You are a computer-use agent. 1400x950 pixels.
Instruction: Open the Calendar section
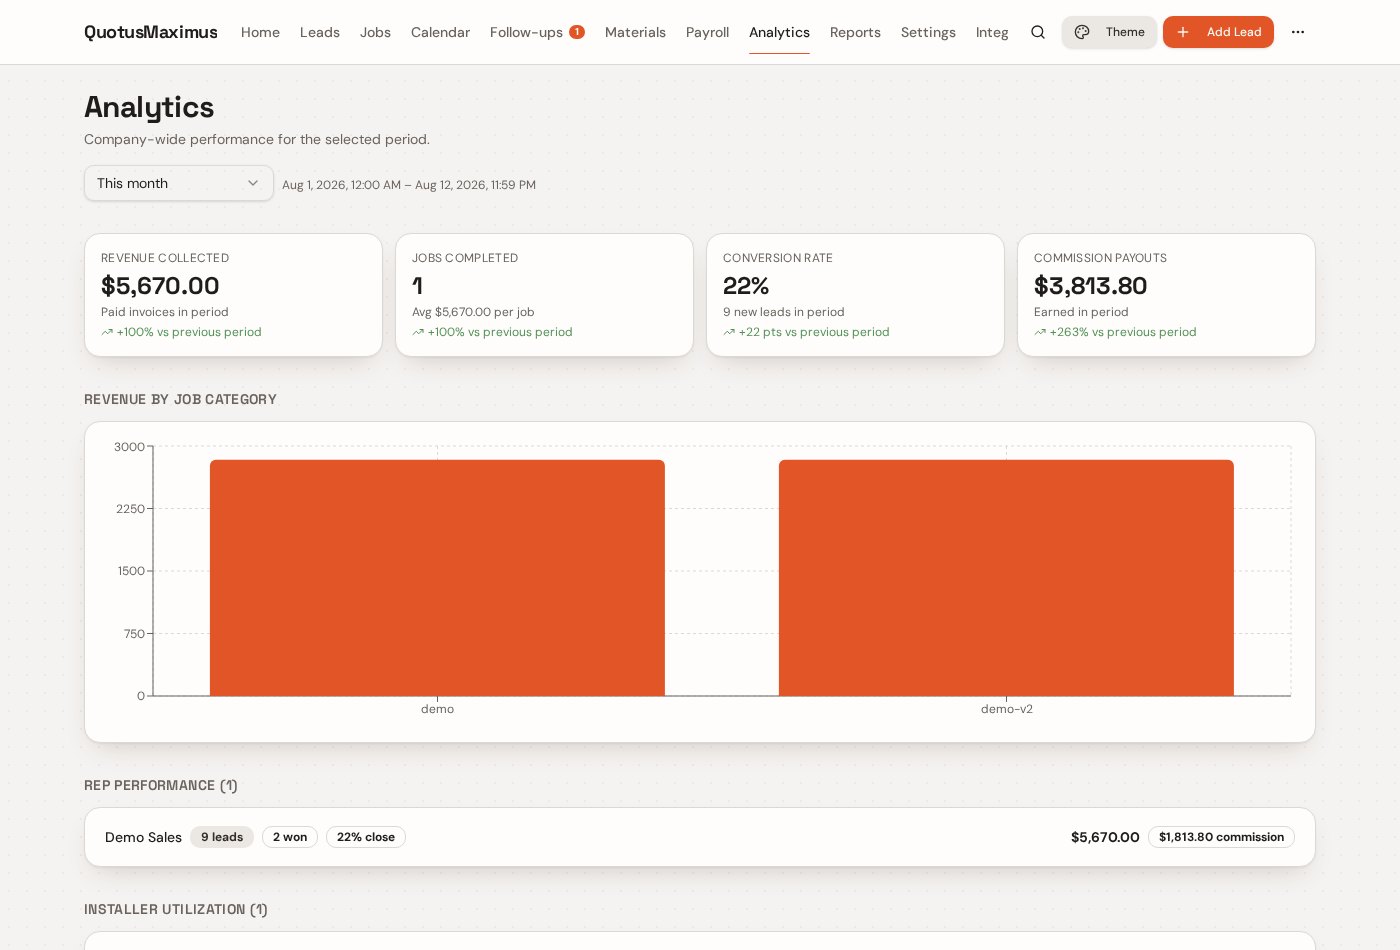click(440, 32)
